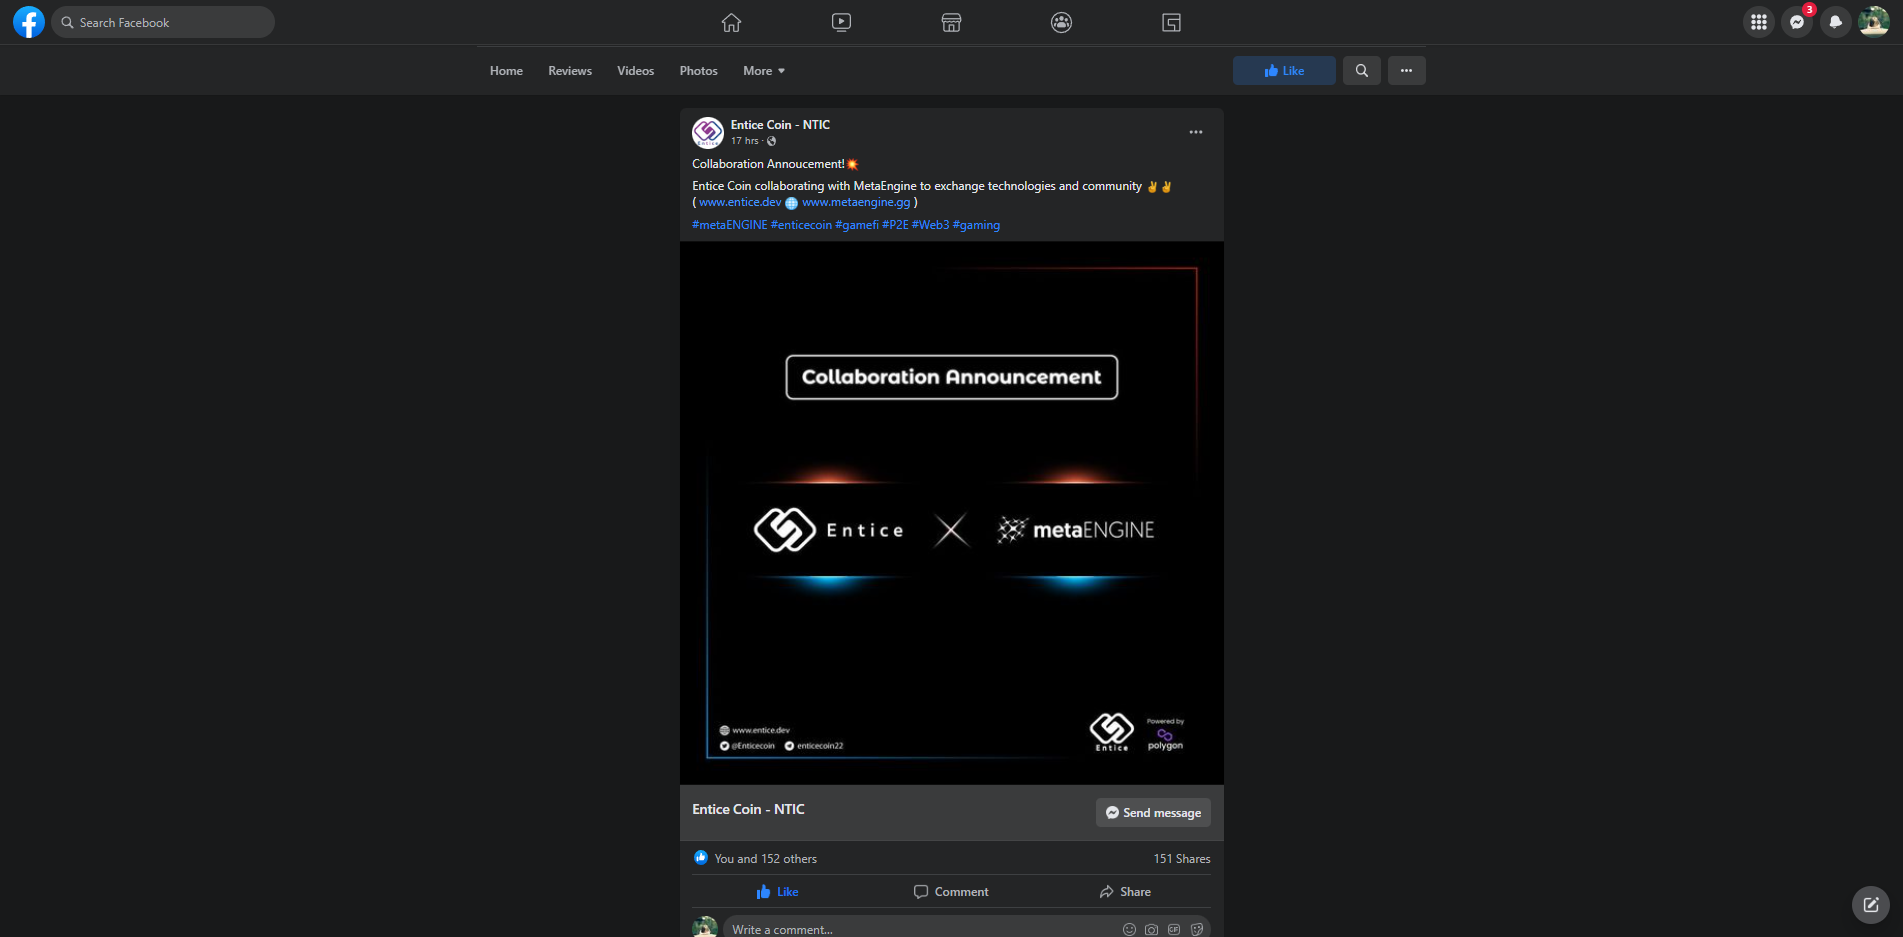Screen dimensions: 1903x937
Task: Insert an emoji into the comment
Action: [x=1129, y=930]
